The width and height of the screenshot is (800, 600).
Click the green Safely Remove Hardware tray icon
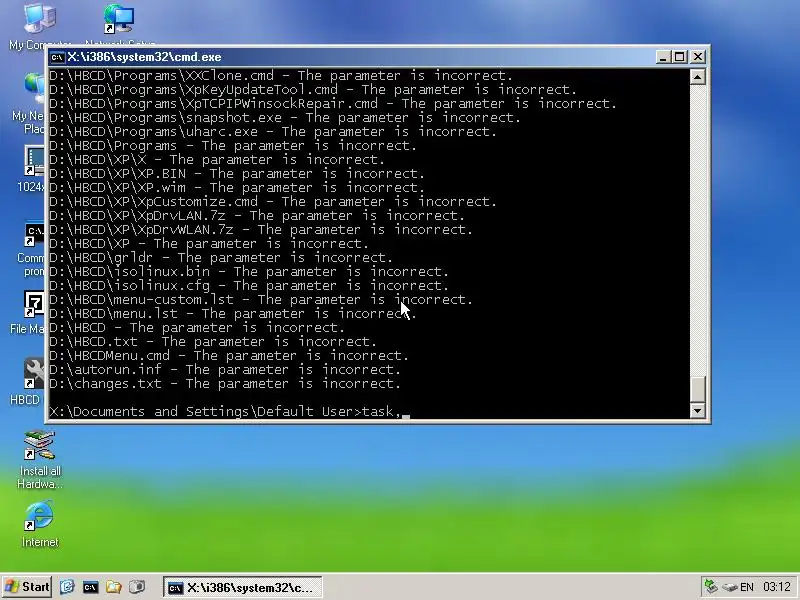click(711, 587)
